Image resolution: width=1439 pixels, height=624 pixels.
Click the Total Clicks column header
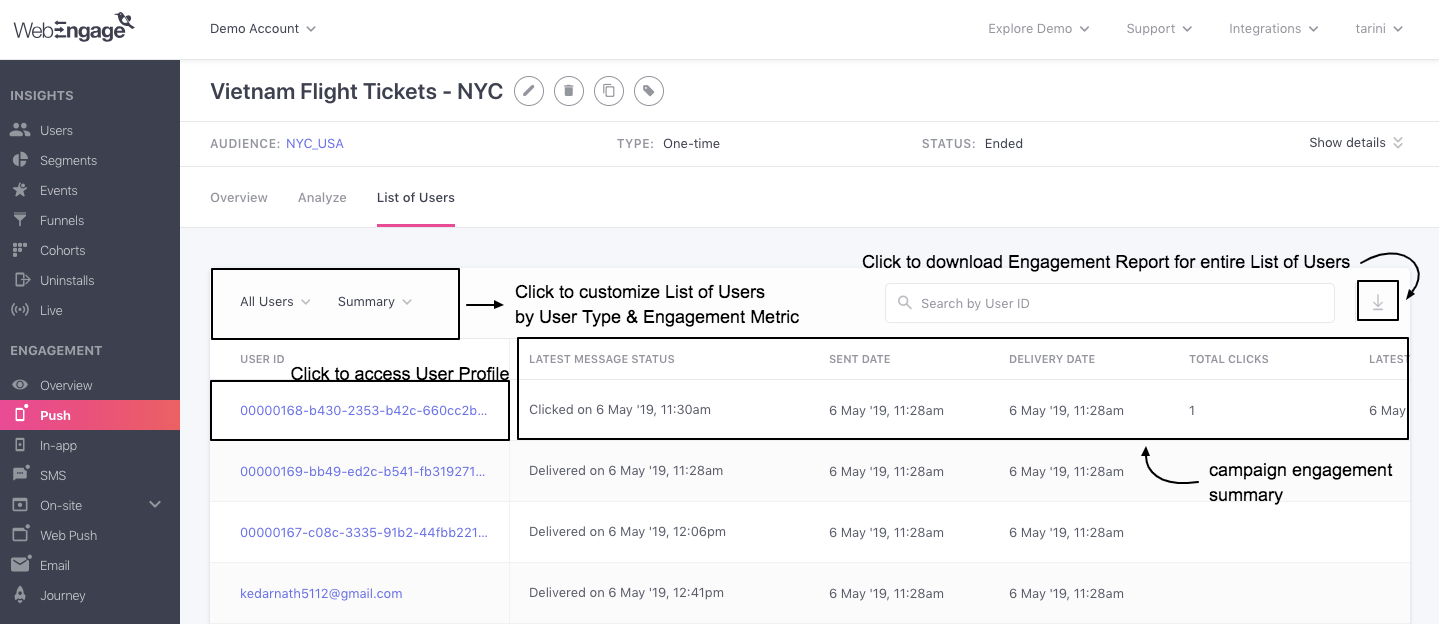1229,359
